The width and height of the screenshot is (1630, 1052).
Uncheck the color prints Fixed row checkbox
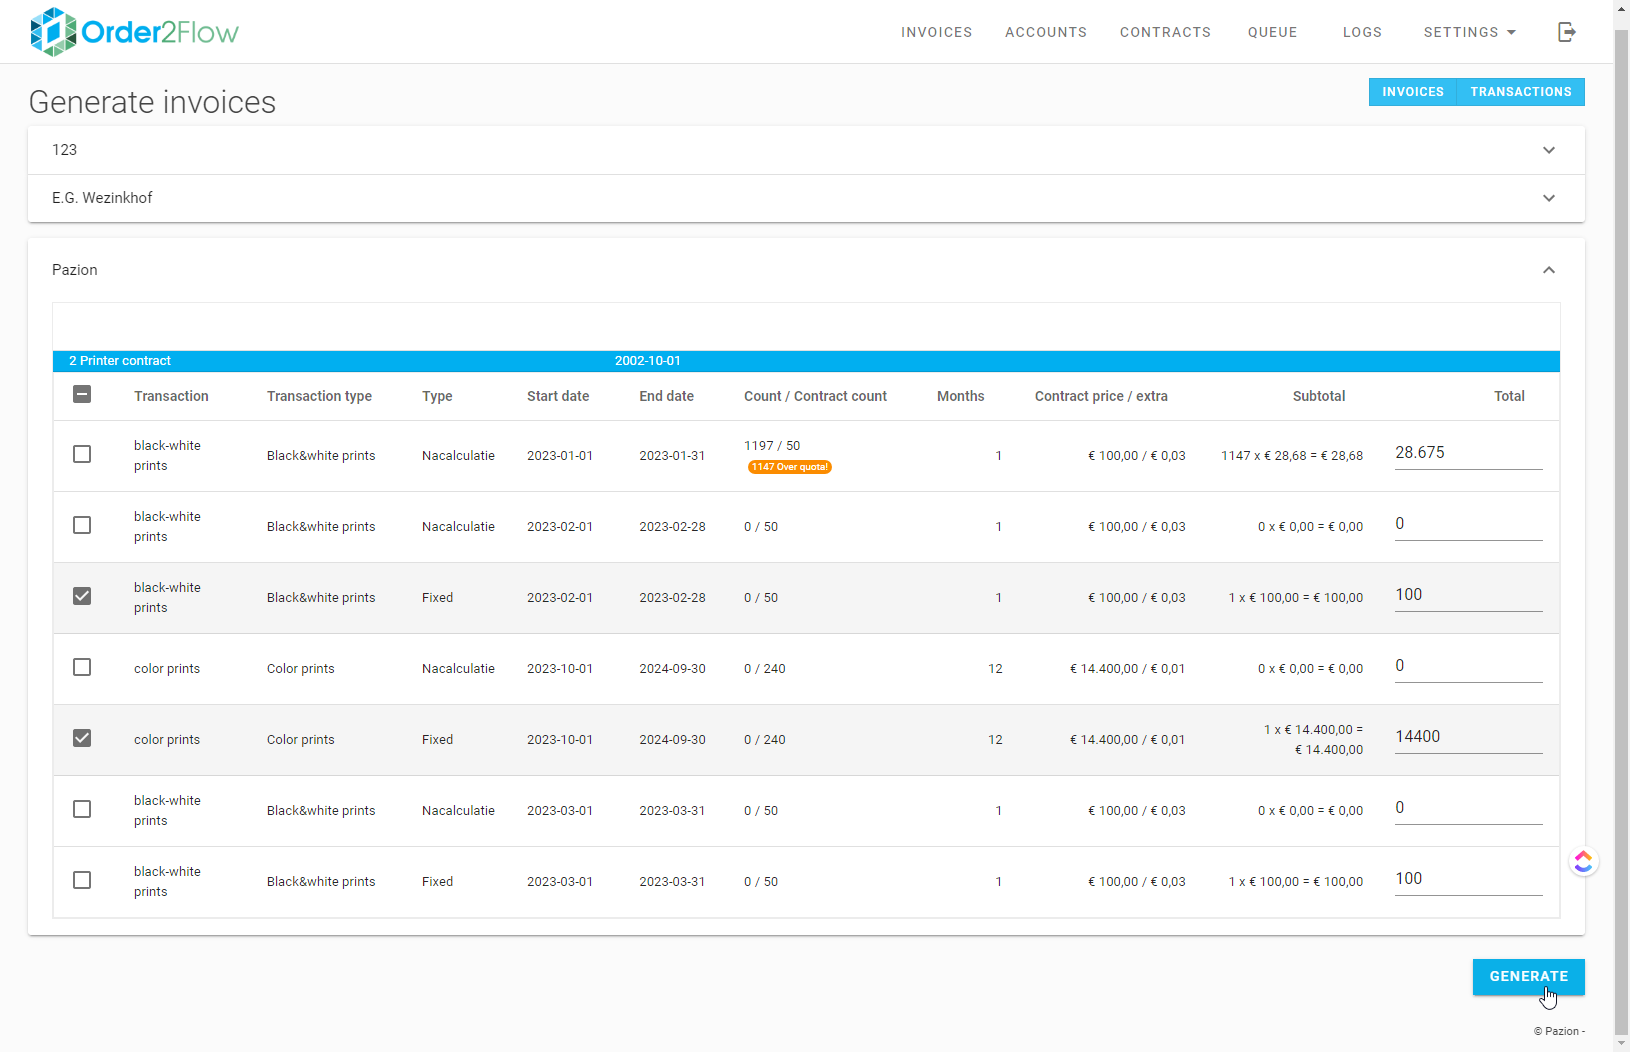pyautogui.click(x=82, y=738)
